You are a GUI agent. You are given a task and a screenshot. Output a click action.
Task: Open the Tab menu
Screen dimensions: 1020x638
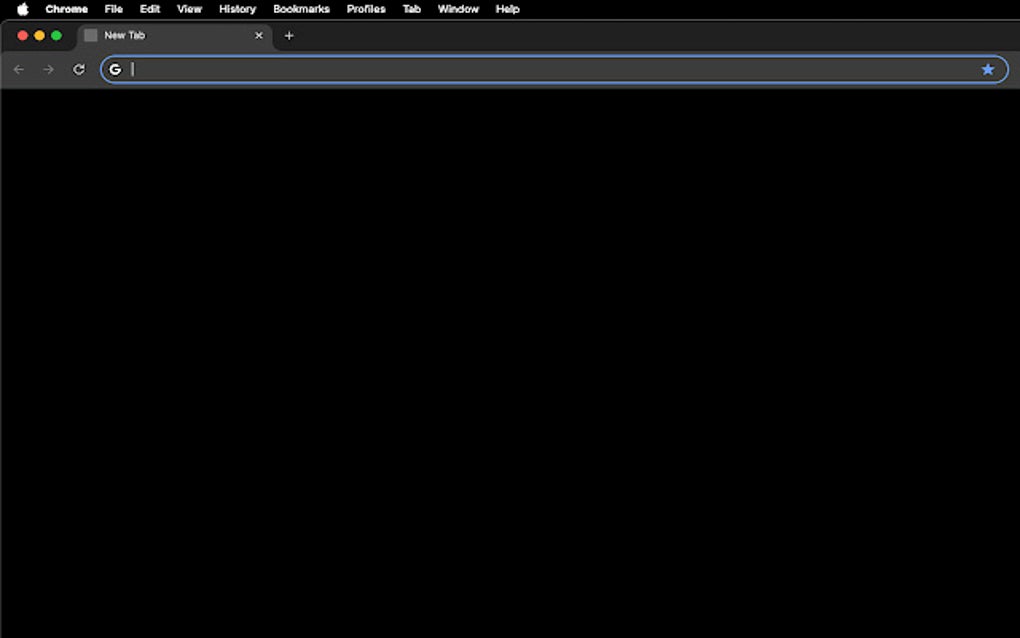[411, 9]
